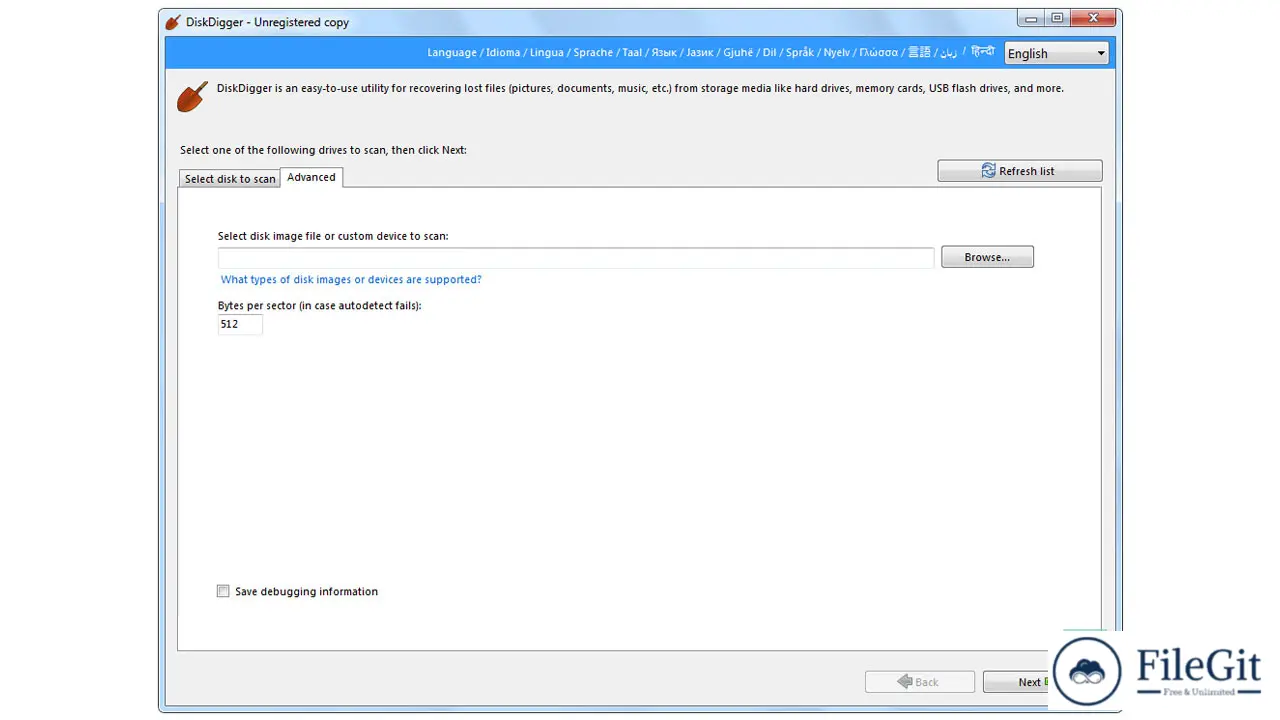This screenshot has height=720, width=1280.
Task: Click the Back button
Action: pyautogui.click(x=920, y=682)
